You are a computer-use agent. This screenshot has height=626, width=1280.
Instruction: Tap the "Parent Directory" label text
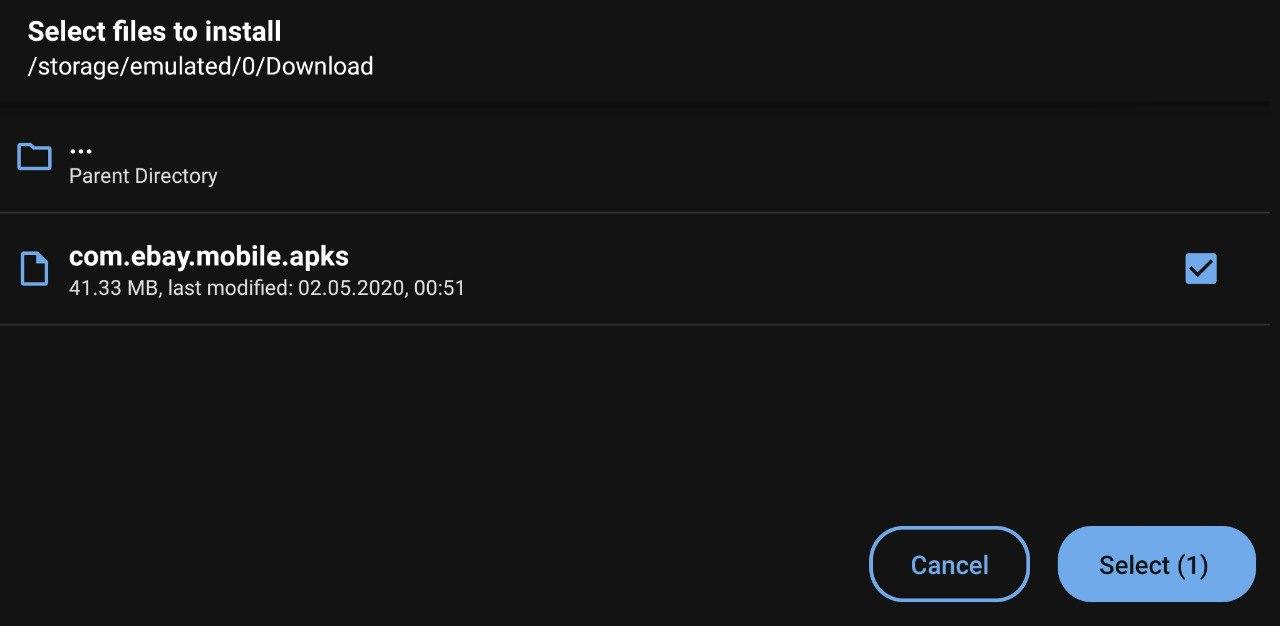[143, 176]
